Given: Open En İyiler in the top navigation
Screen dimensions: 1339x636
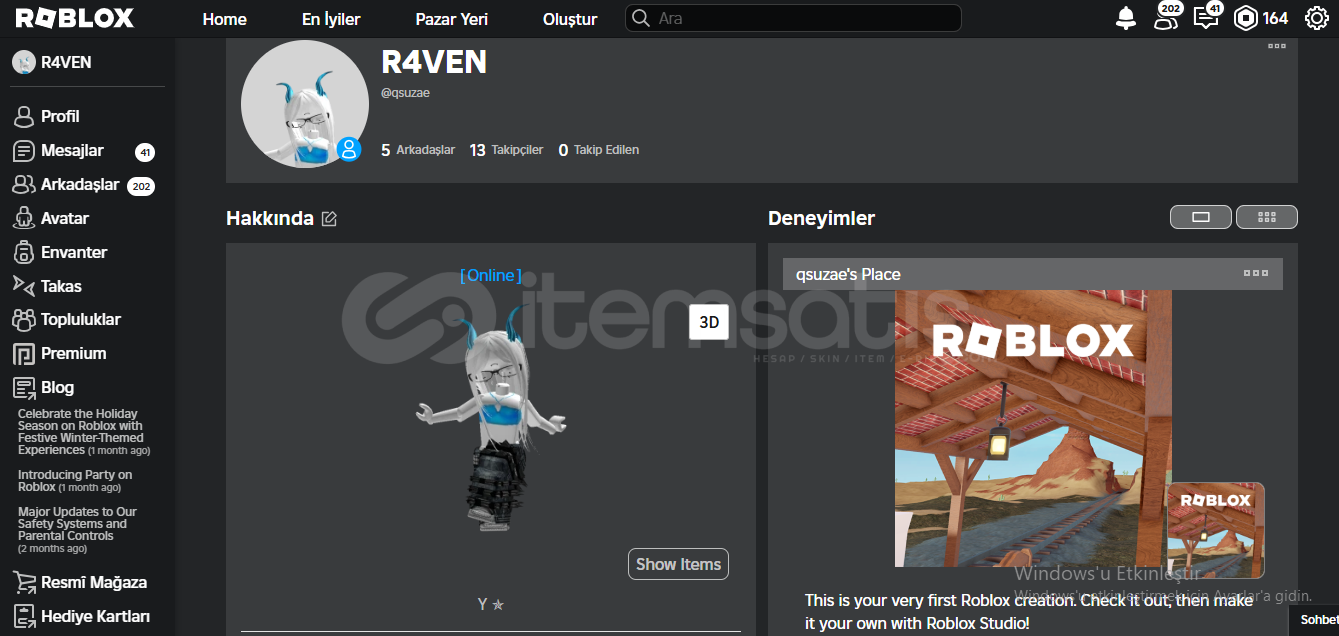Looking at the screenshot, I should click(331, 19).
